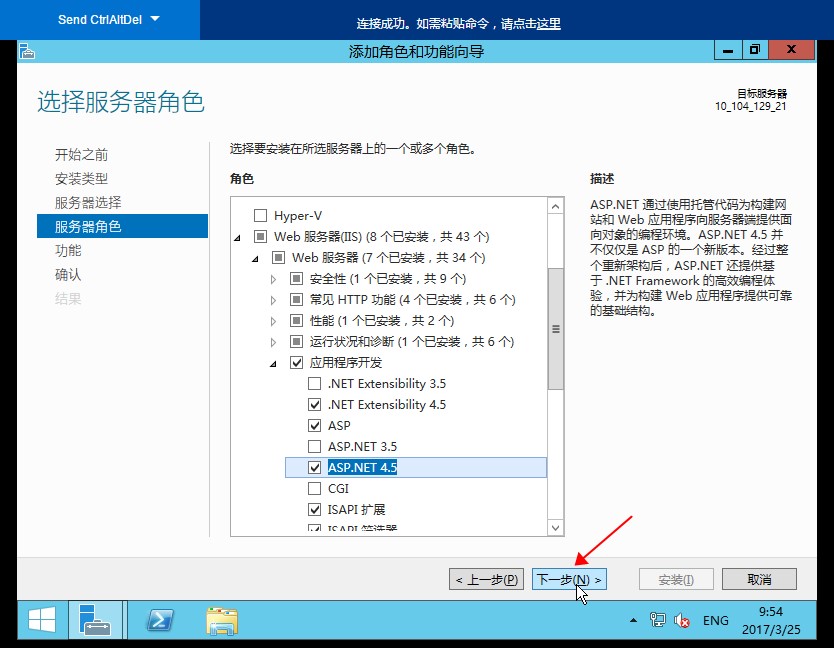Check the CGI checkbox

pyautogui.click(x=314, y=488)
